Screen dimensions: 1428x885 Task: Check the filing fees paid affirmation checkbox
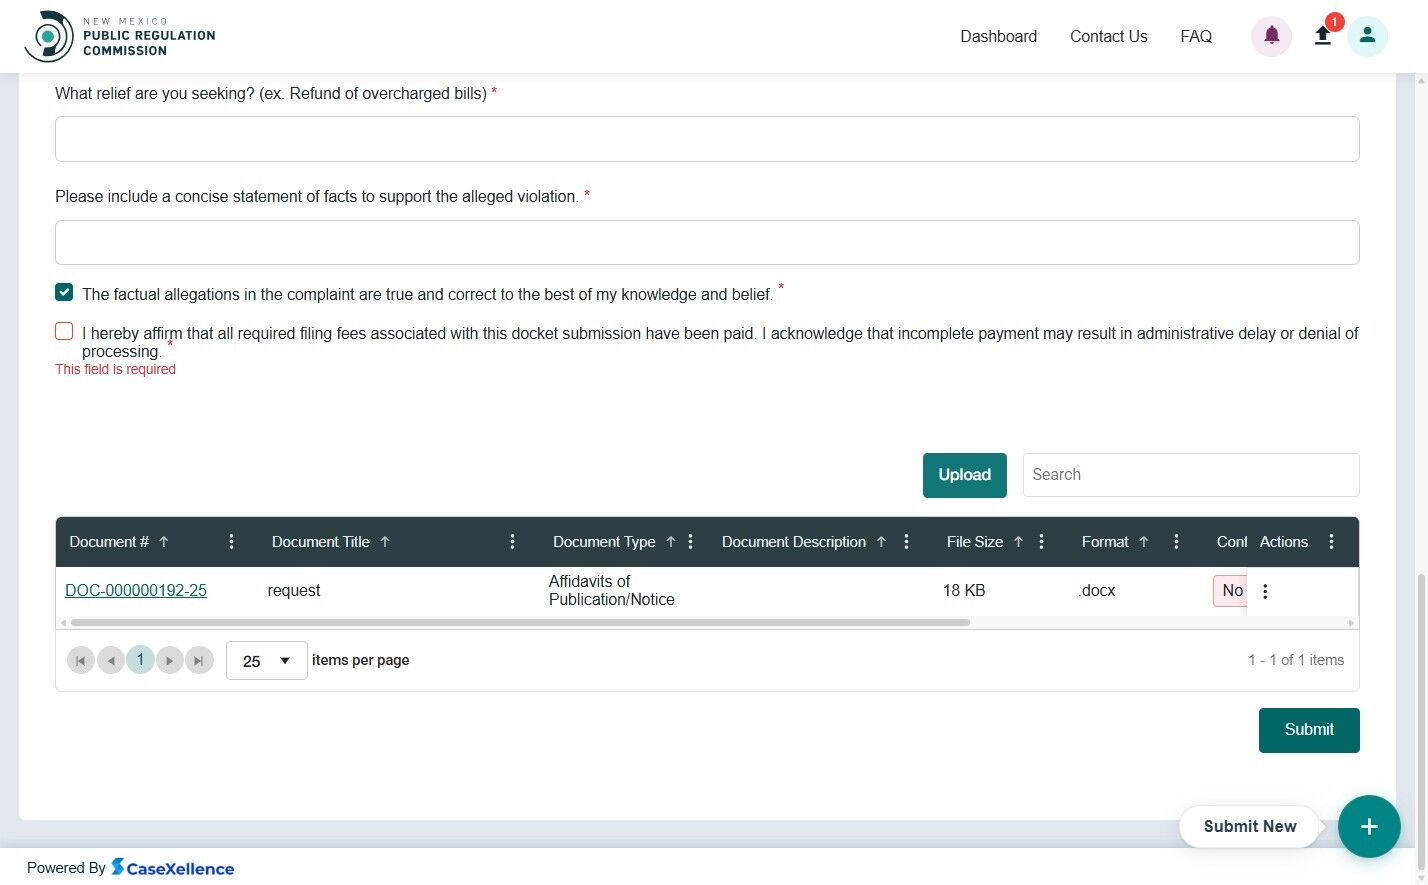coord(64,330)
